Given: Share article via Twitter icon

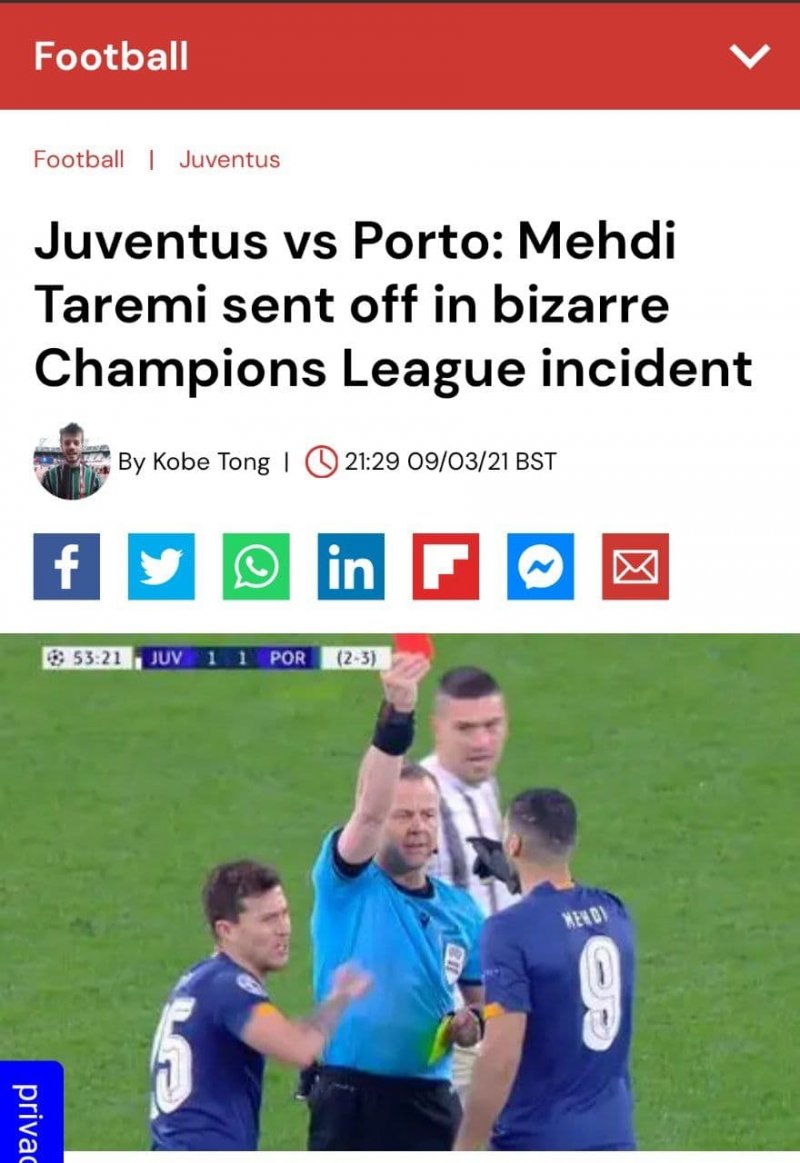Looking at the screenshot, I should coord(162,566).
